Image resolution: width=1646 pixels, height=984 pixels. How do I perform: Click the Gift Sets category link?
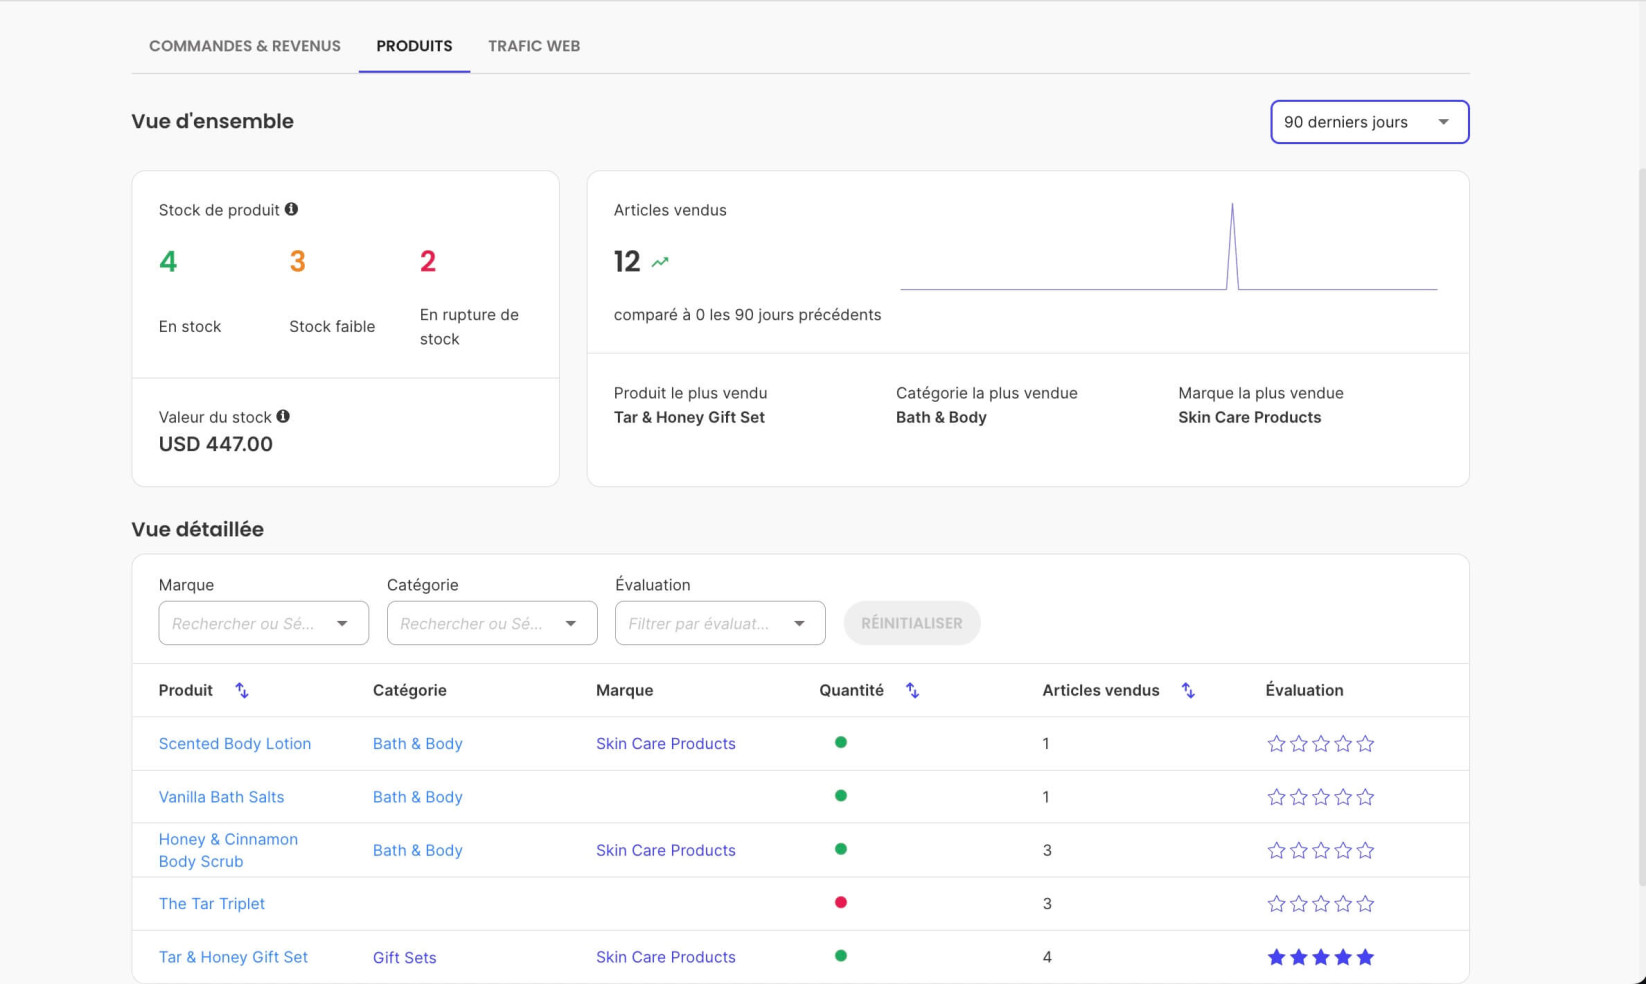point(405,957)
